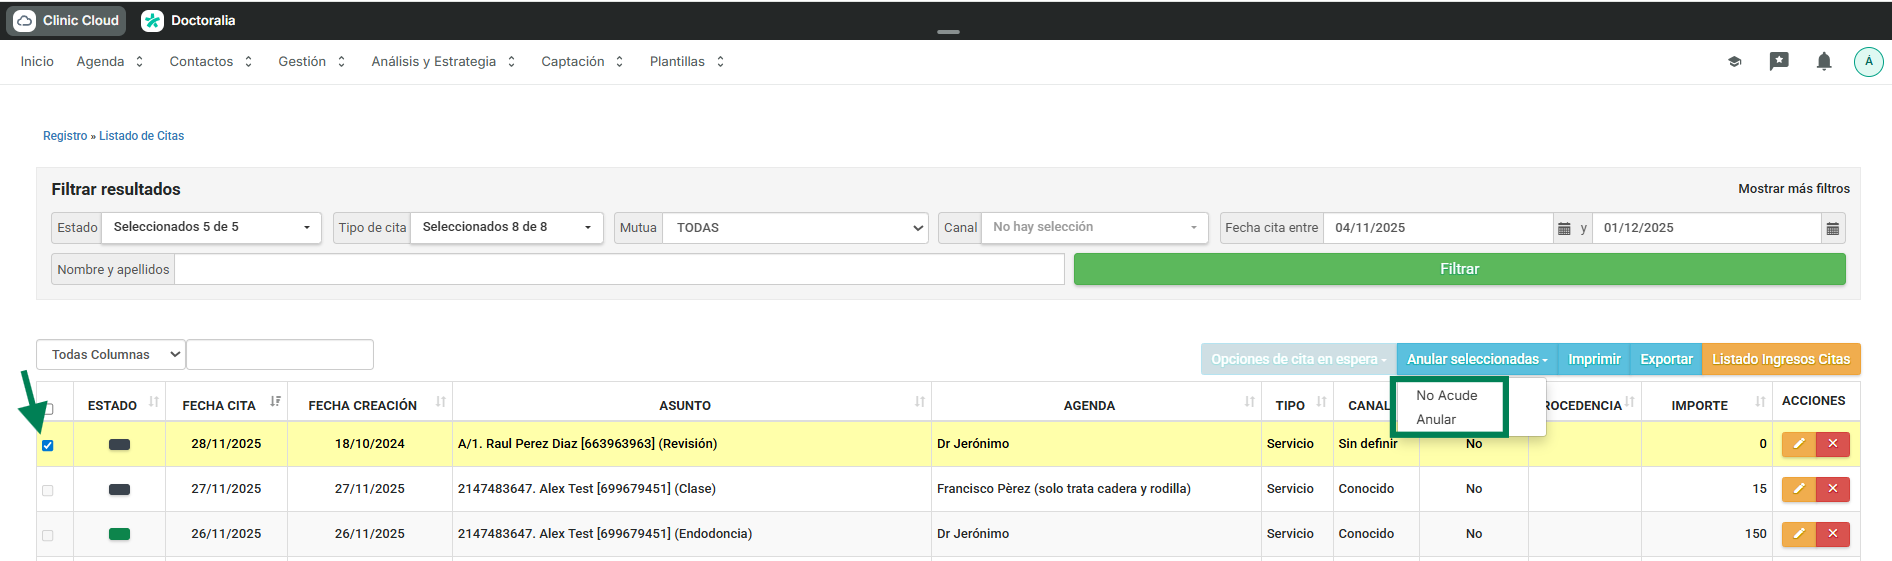
Task: Open the Todas Columnas dropdown
Action: (x=111, y=355)
